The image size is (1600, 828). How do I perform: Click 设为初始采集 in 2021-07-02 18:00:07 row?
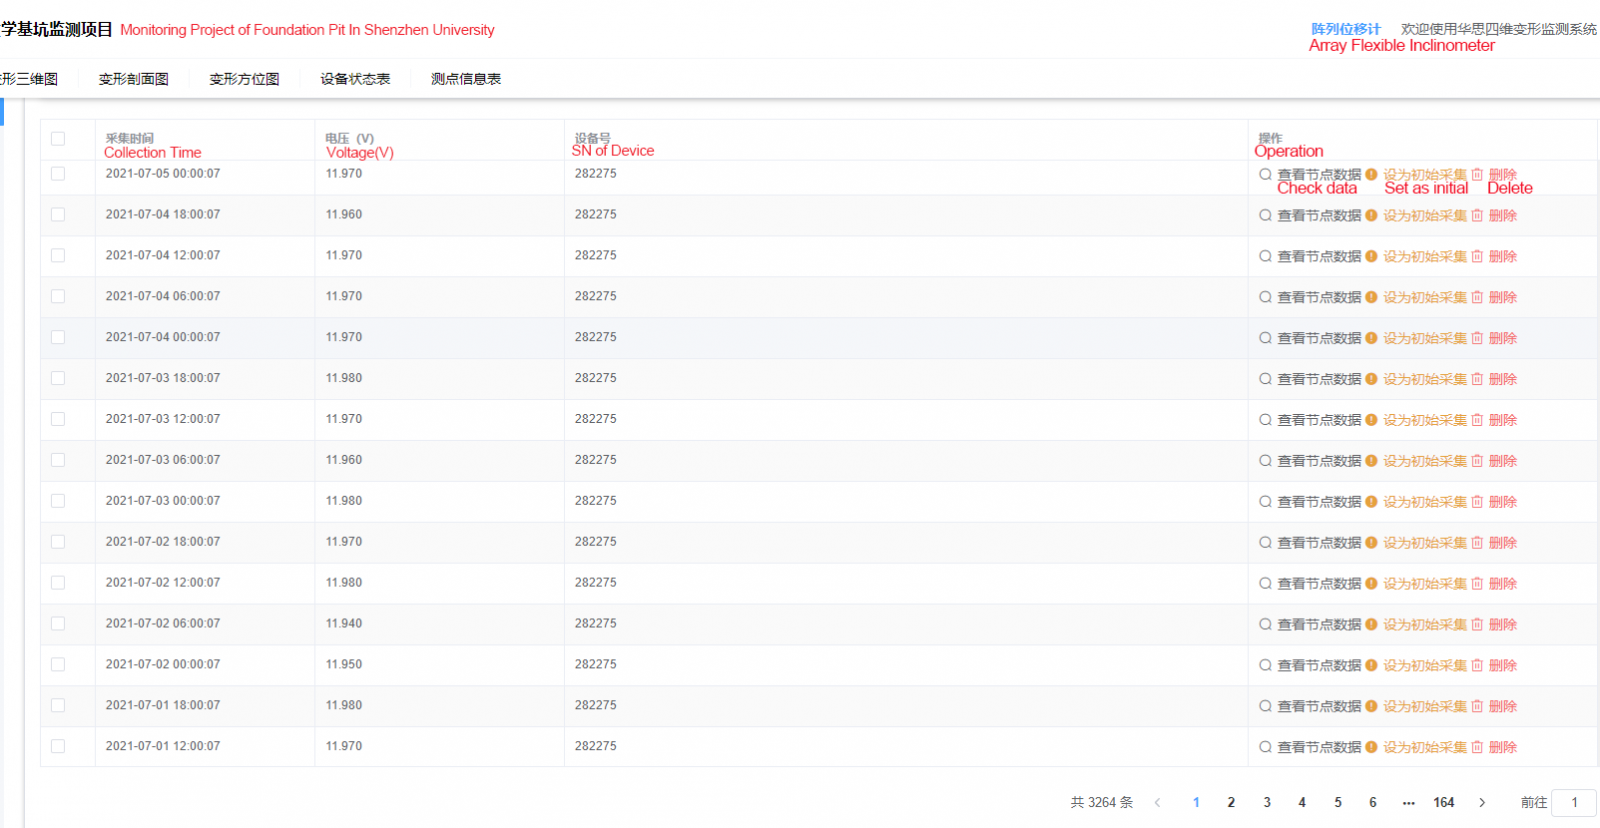tap(1425, 543)
